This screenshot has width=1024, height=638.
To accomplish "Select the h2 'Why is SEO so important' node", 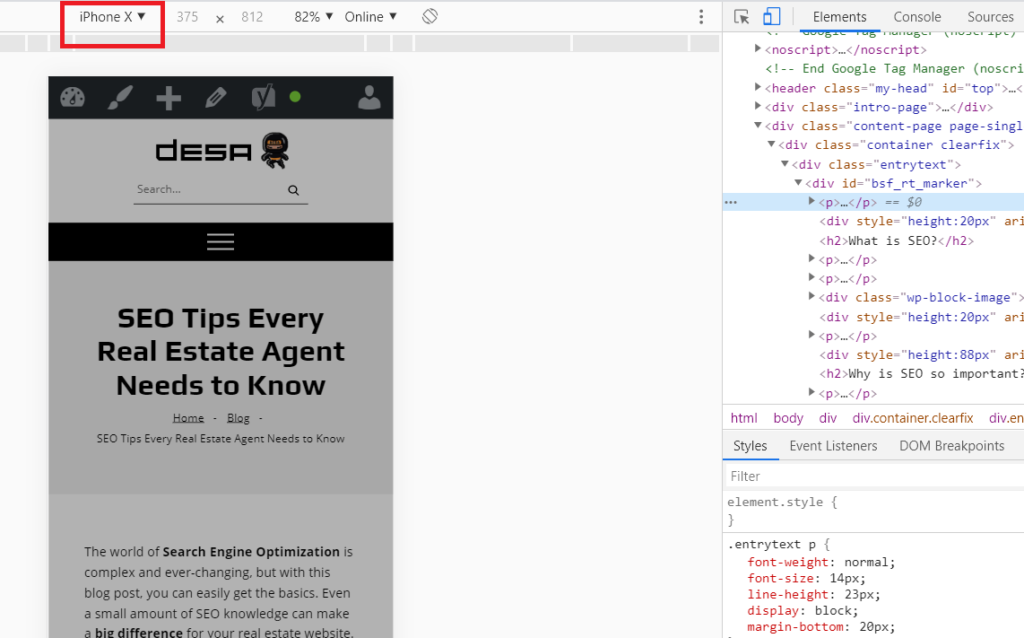I will tap(921, 374).
